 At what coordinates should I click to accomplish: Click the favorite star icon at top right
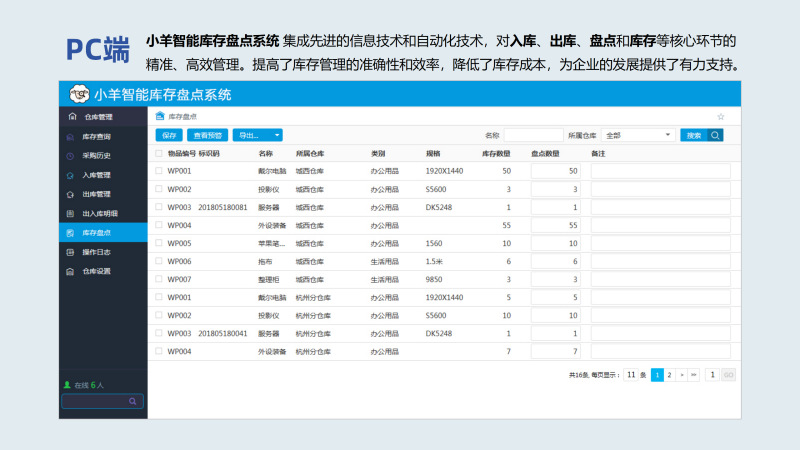coord(720,117)
